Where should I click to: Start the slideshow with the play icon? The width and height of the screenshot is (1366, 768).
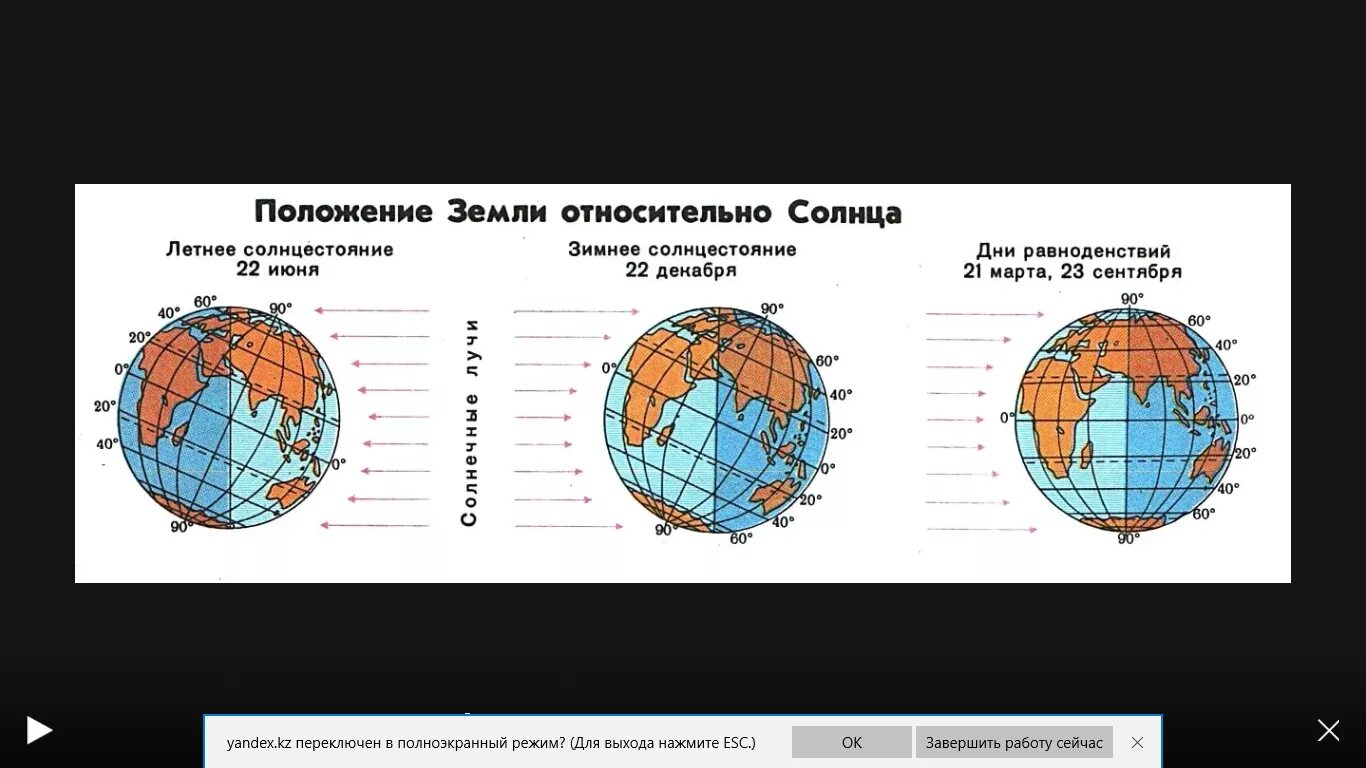click(x=39, y=730)
